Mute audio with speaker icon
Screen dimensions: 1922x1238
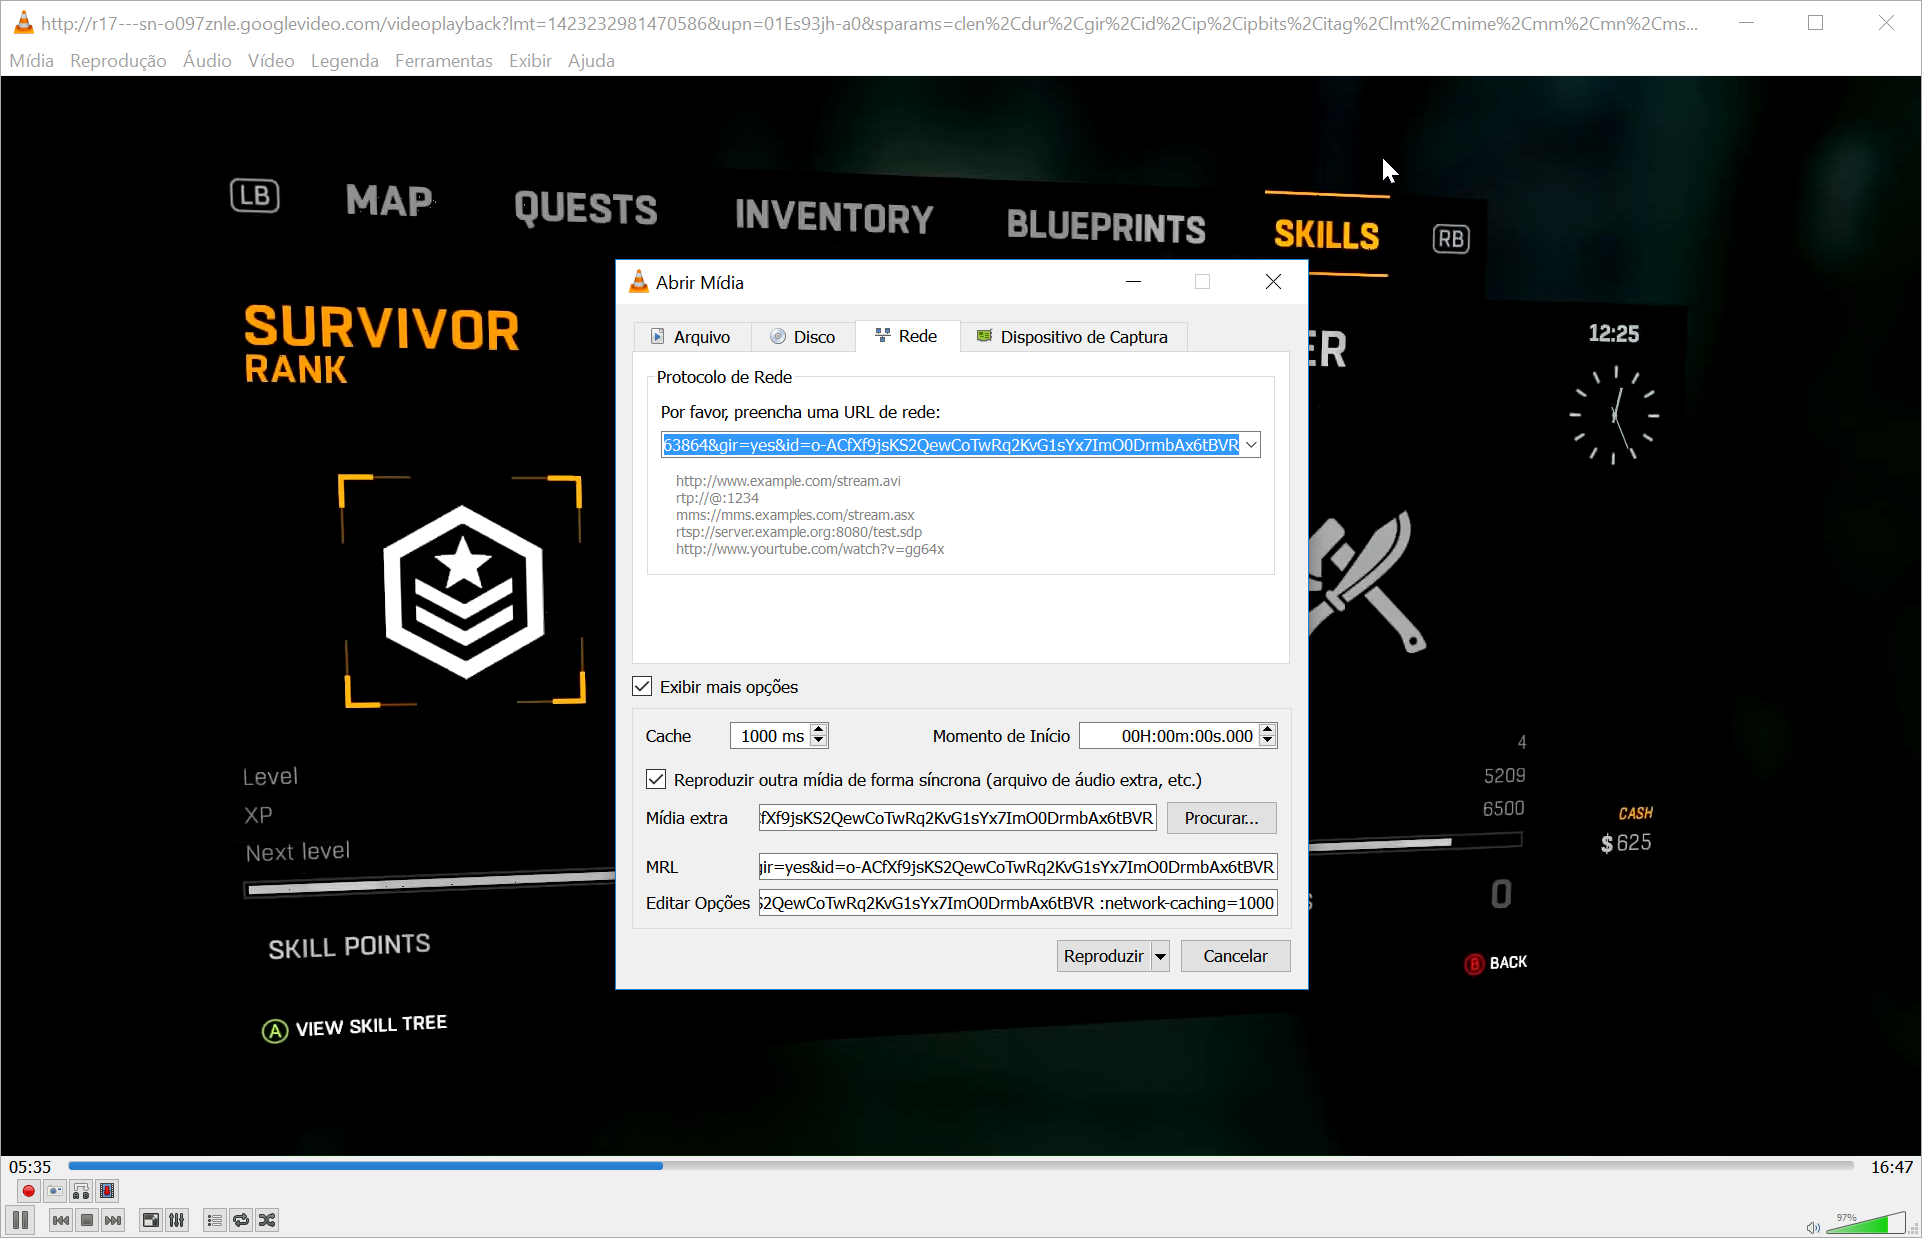click(x=1813, y=1227)
